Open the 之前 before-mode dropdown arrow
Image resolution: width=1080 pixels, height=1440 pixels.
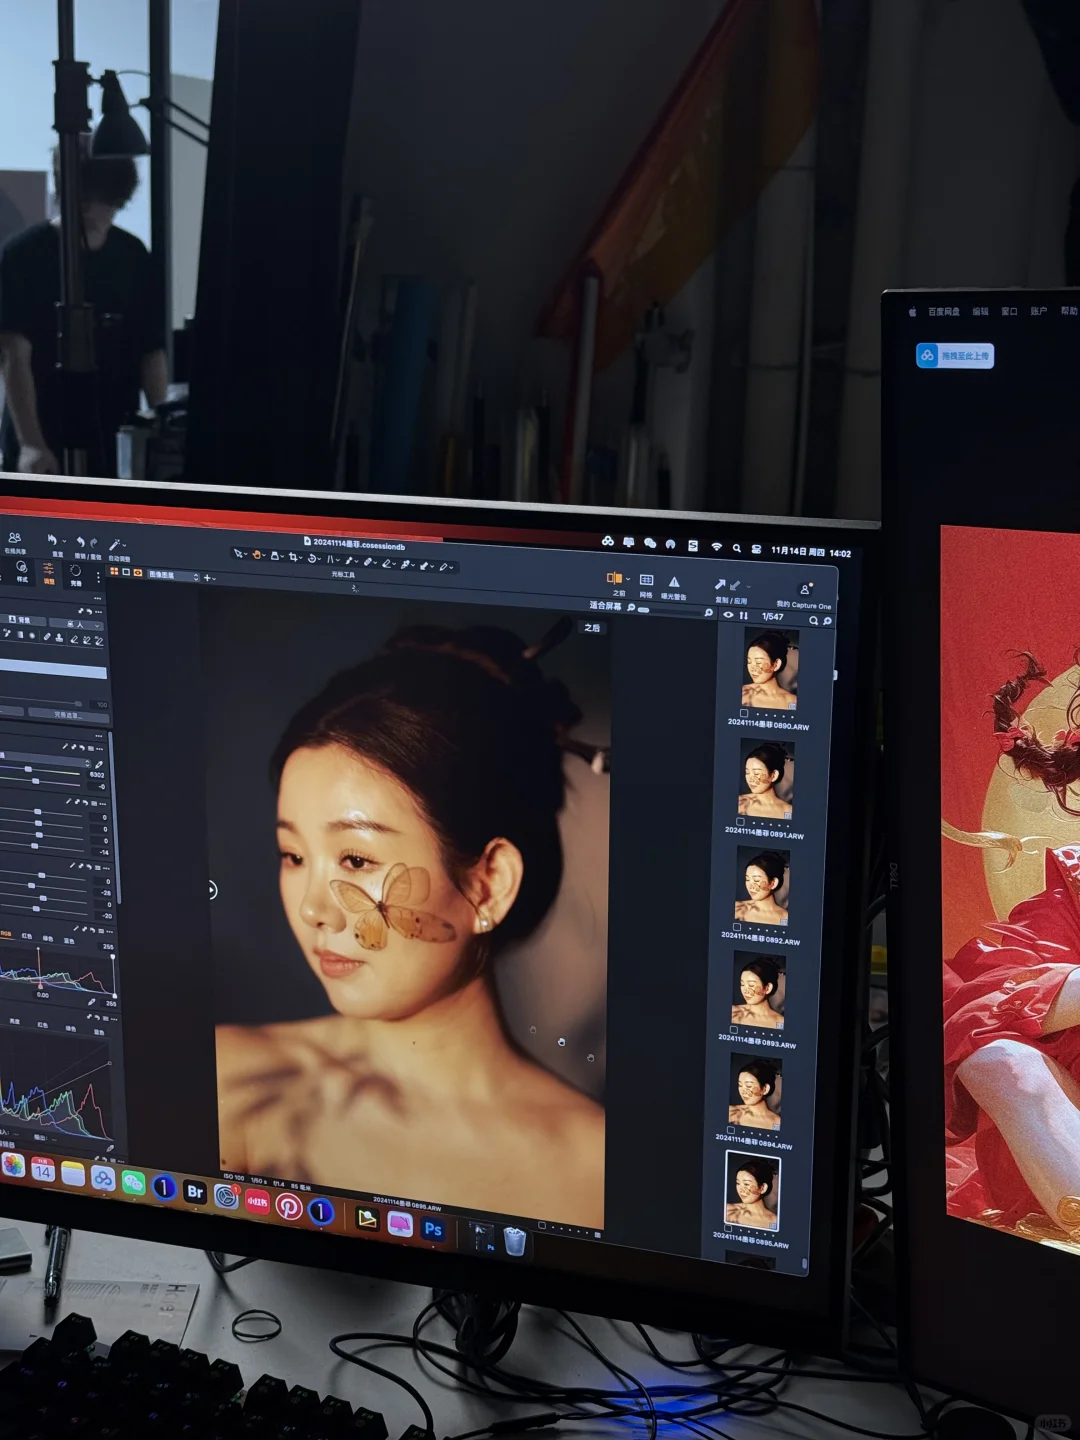[x=628, y=579]
